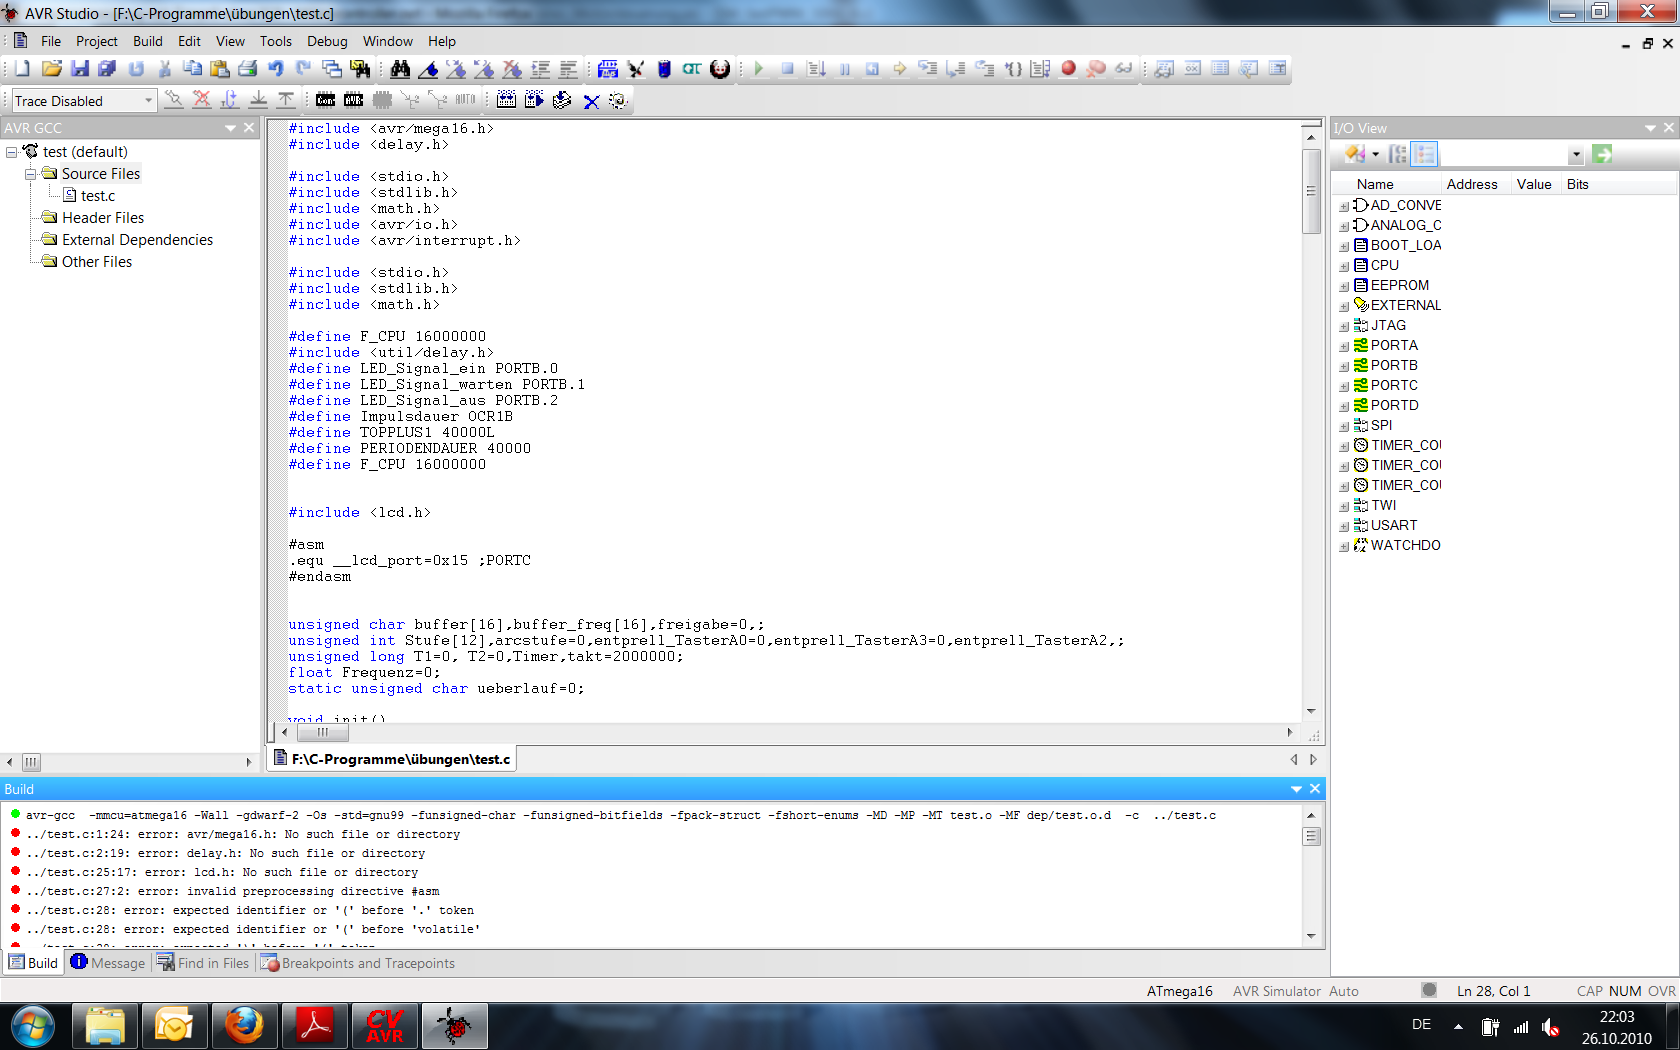Image resolution: width=1680 pixels, height=1050 pixels.
Task: Step over with the braces icon
Action: [x=1013, y=69]
